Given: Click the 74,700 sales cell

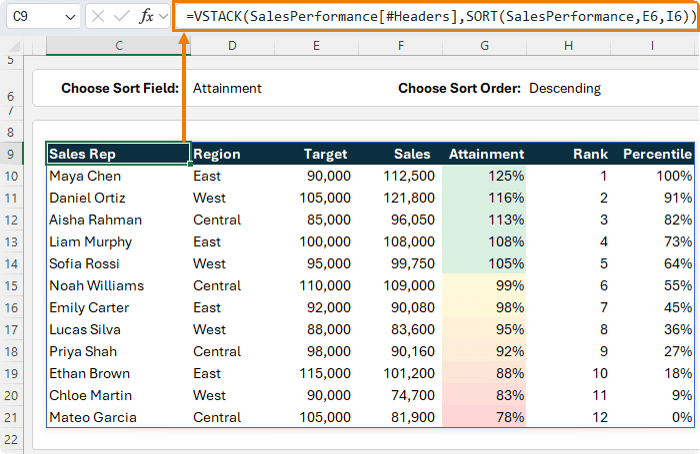Looking at the screenshot, I should 400,395.
